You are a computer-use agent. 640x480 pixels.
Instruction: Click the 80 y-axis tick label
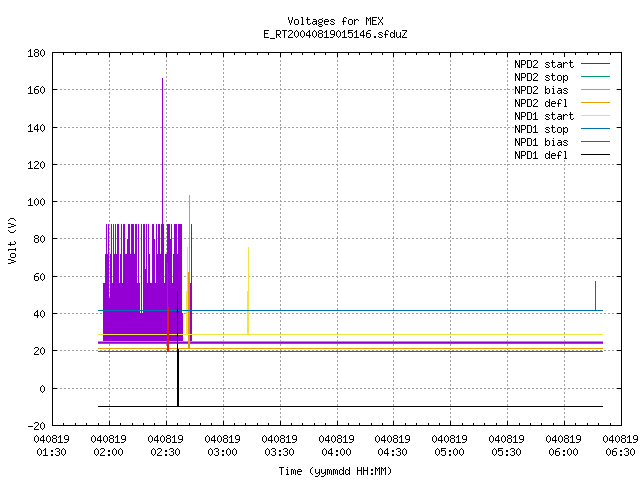[39, 239]
